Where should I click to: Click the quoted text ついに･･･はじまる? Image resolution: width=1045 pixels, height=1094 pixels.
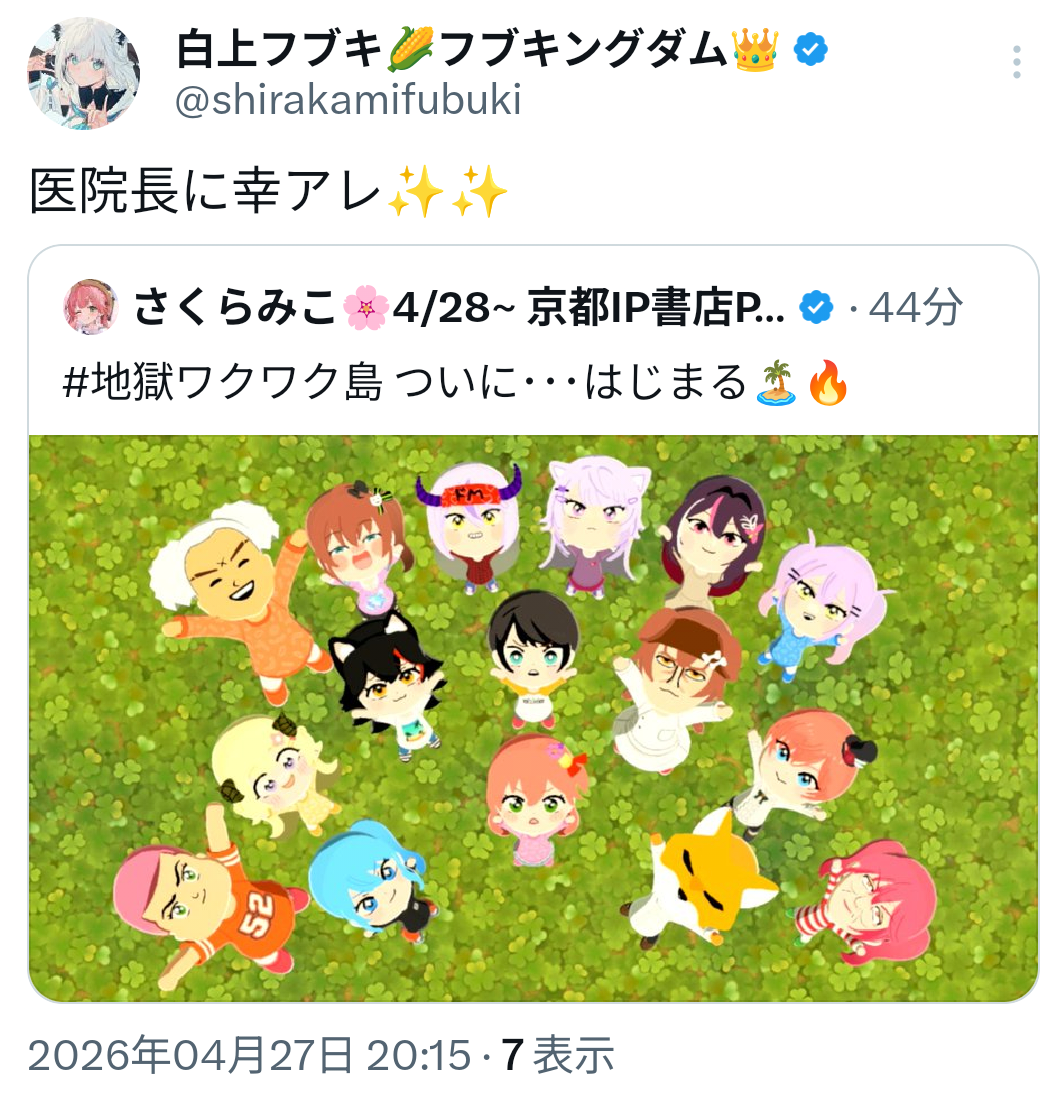(571, 382)
